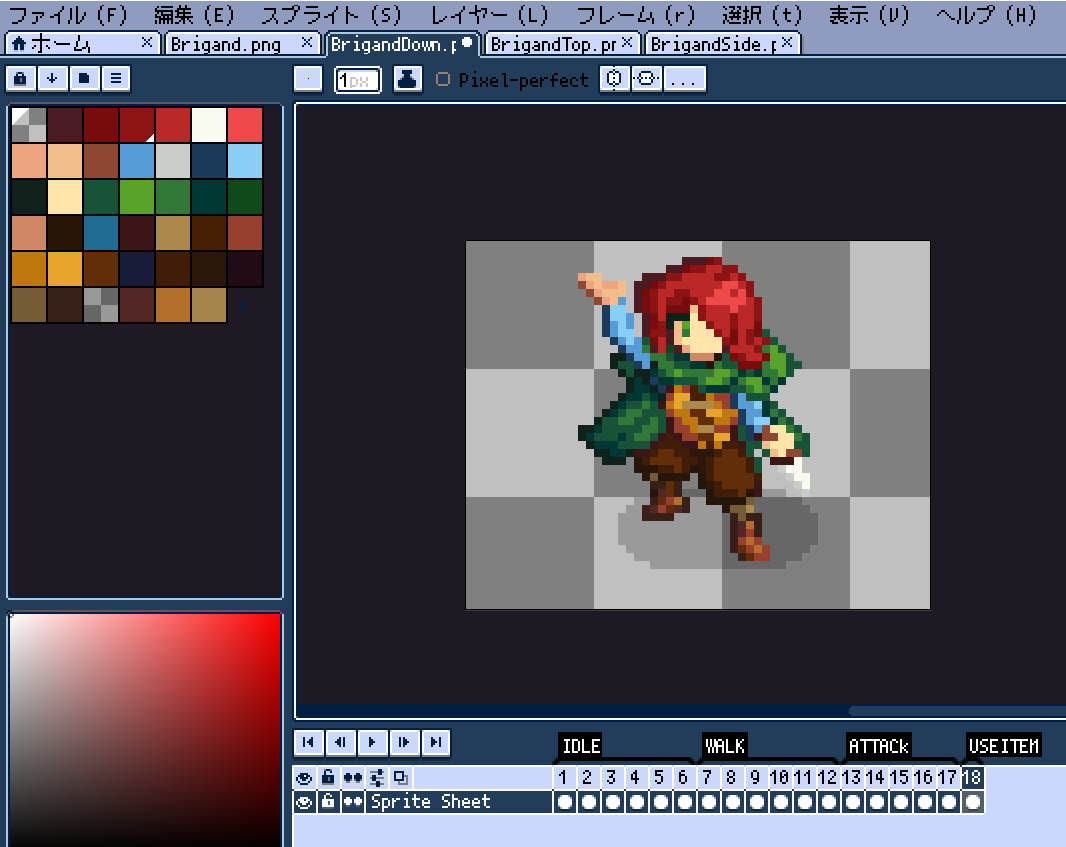Select the ATTACK animation tag
Viewport: 1066px width, 847px height.
tap(878, 746)
